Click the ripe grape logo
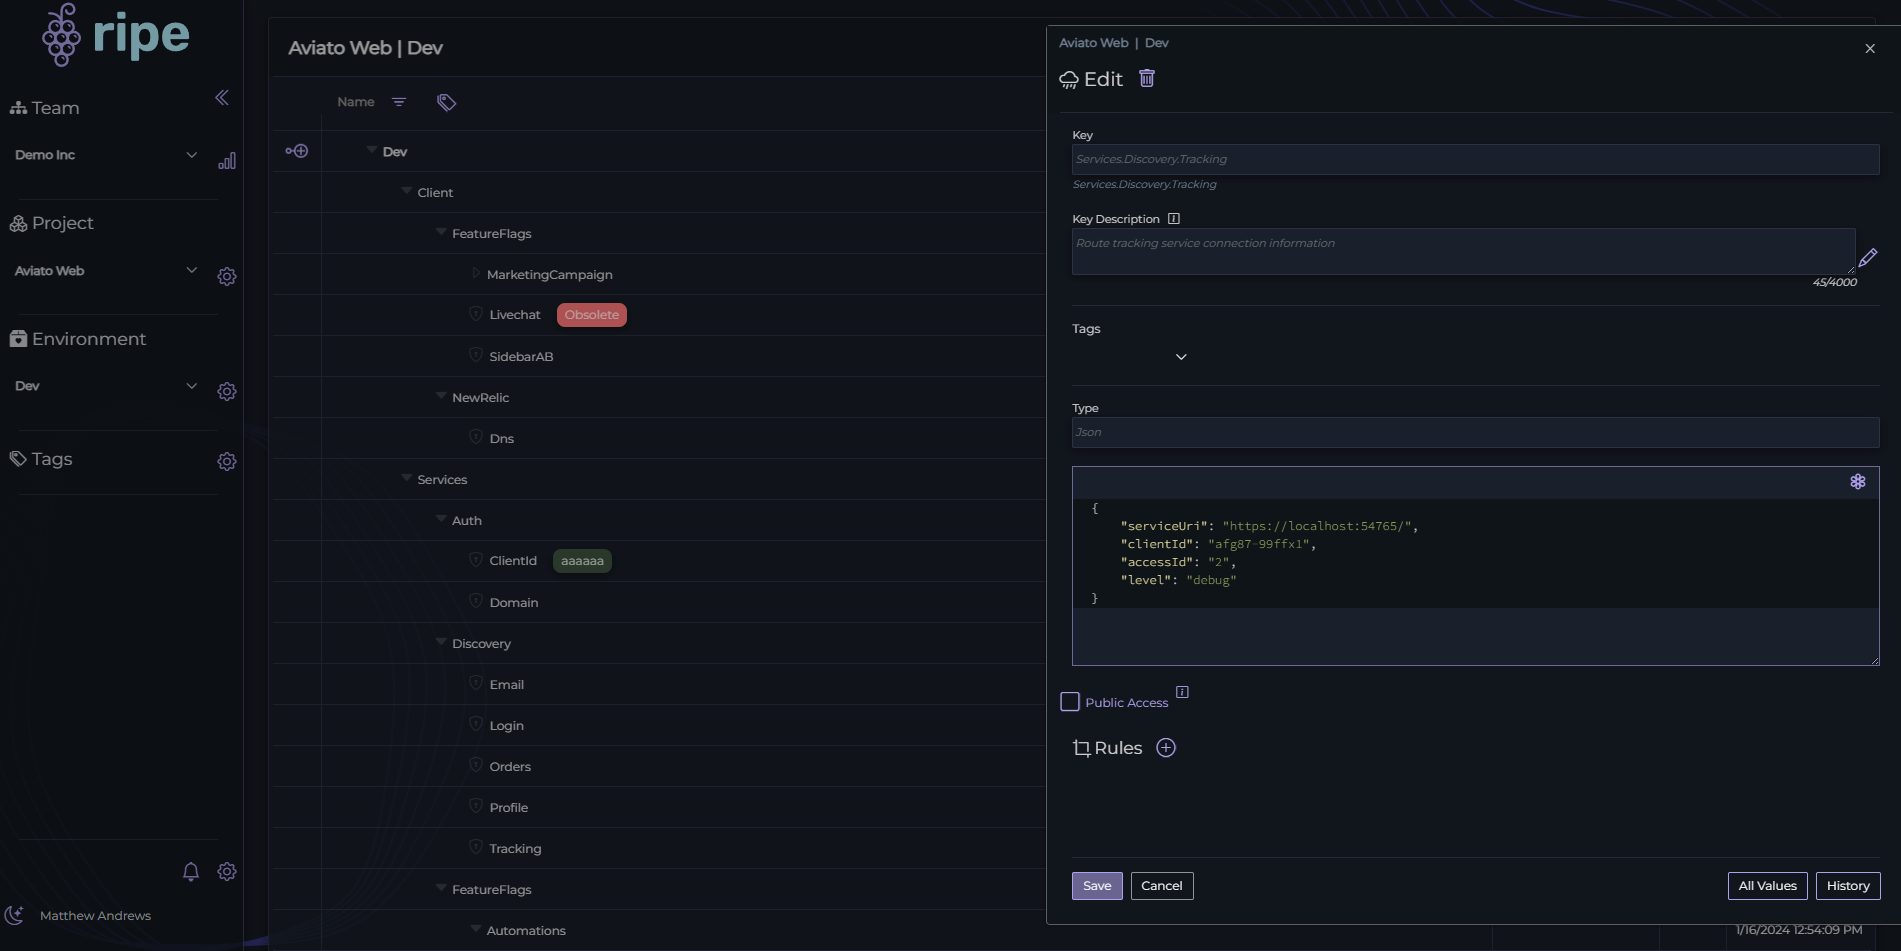 click(115, 36)
